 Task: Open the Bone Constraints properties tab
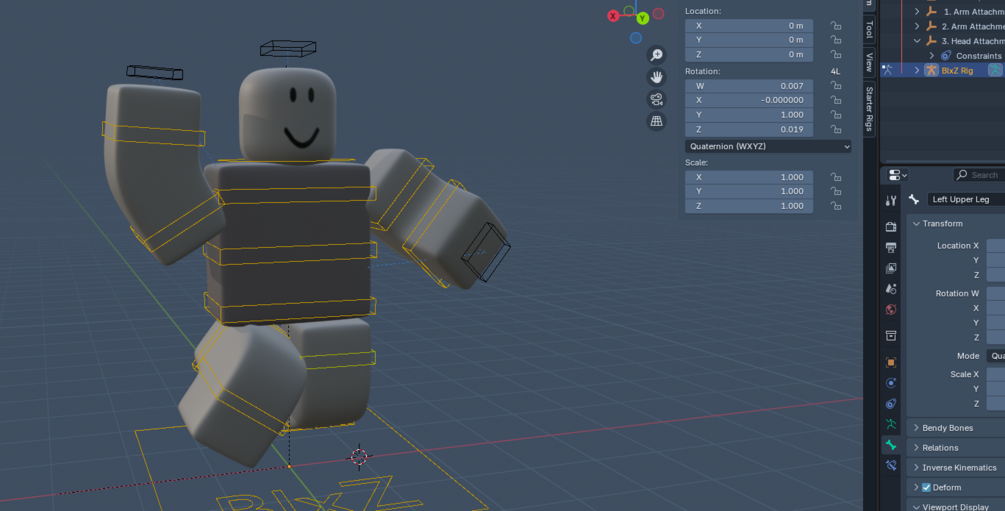click(x=891, y=465)
